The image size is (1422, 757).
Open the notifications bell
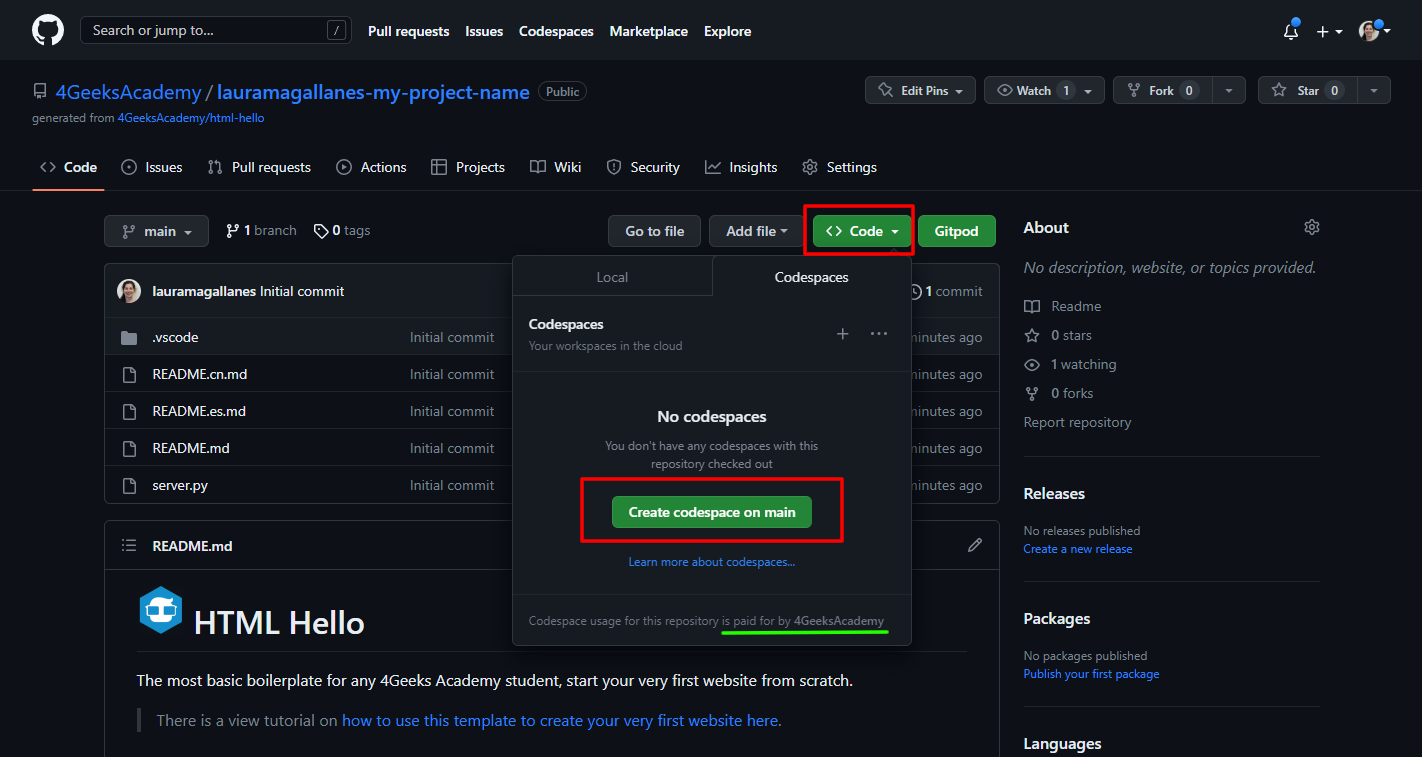point(1291,31)
